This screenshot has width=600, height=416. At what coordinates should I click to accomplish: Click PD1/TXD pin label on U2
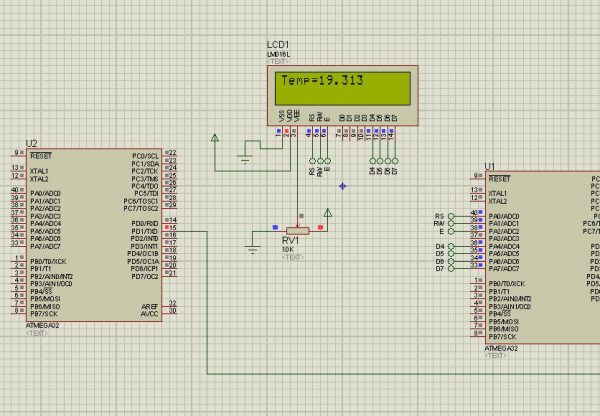click(144, 232)
